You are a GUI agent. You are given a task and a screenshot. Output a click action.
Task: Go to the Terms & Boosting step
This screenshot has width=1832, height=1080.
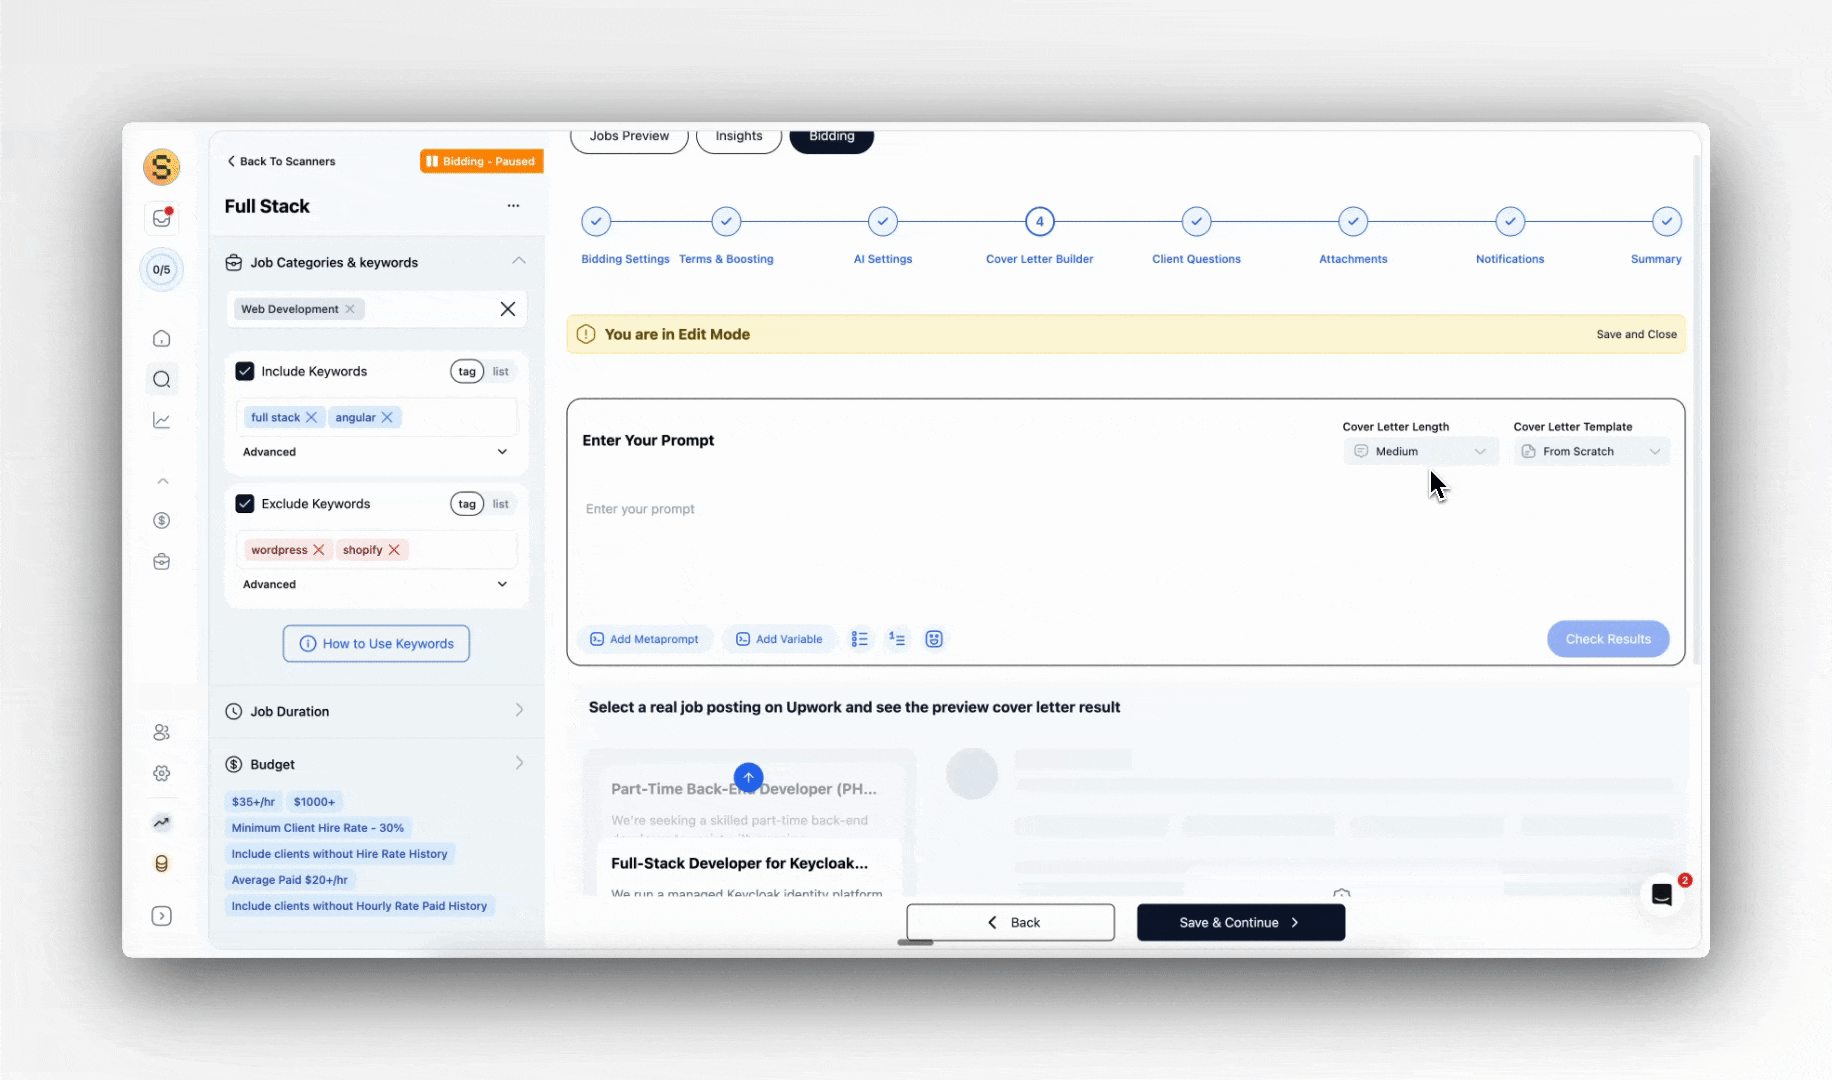click(726, 221)
